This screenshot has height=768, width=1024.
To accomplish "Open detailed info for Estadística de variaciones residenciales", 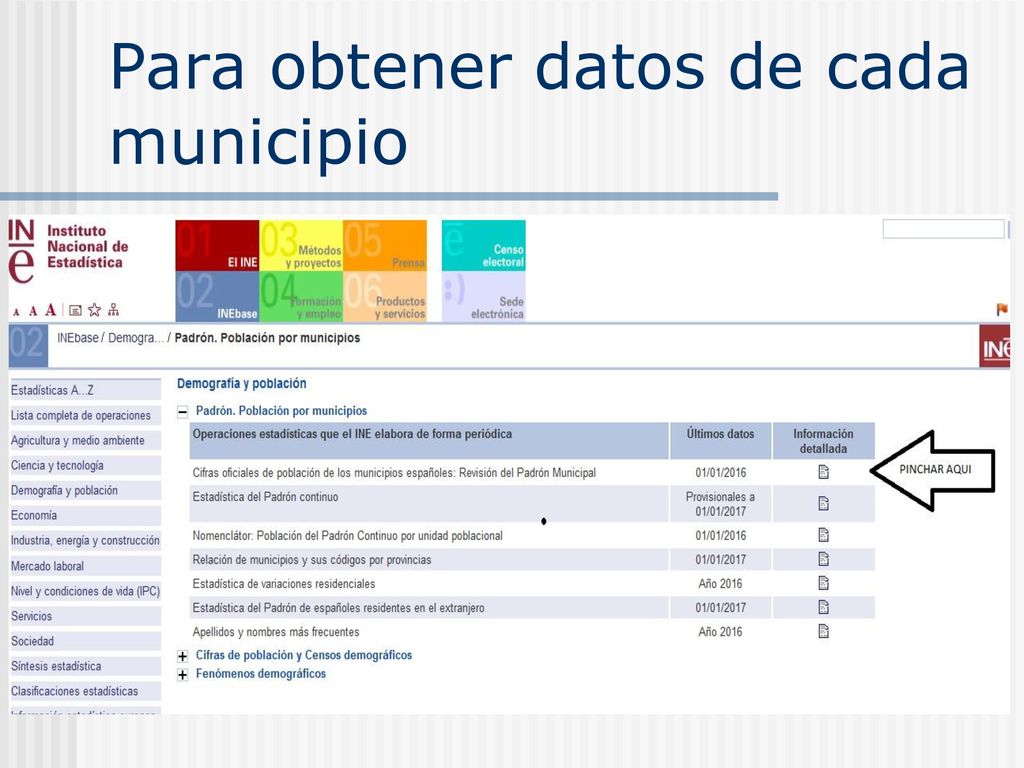I will 824,583.
